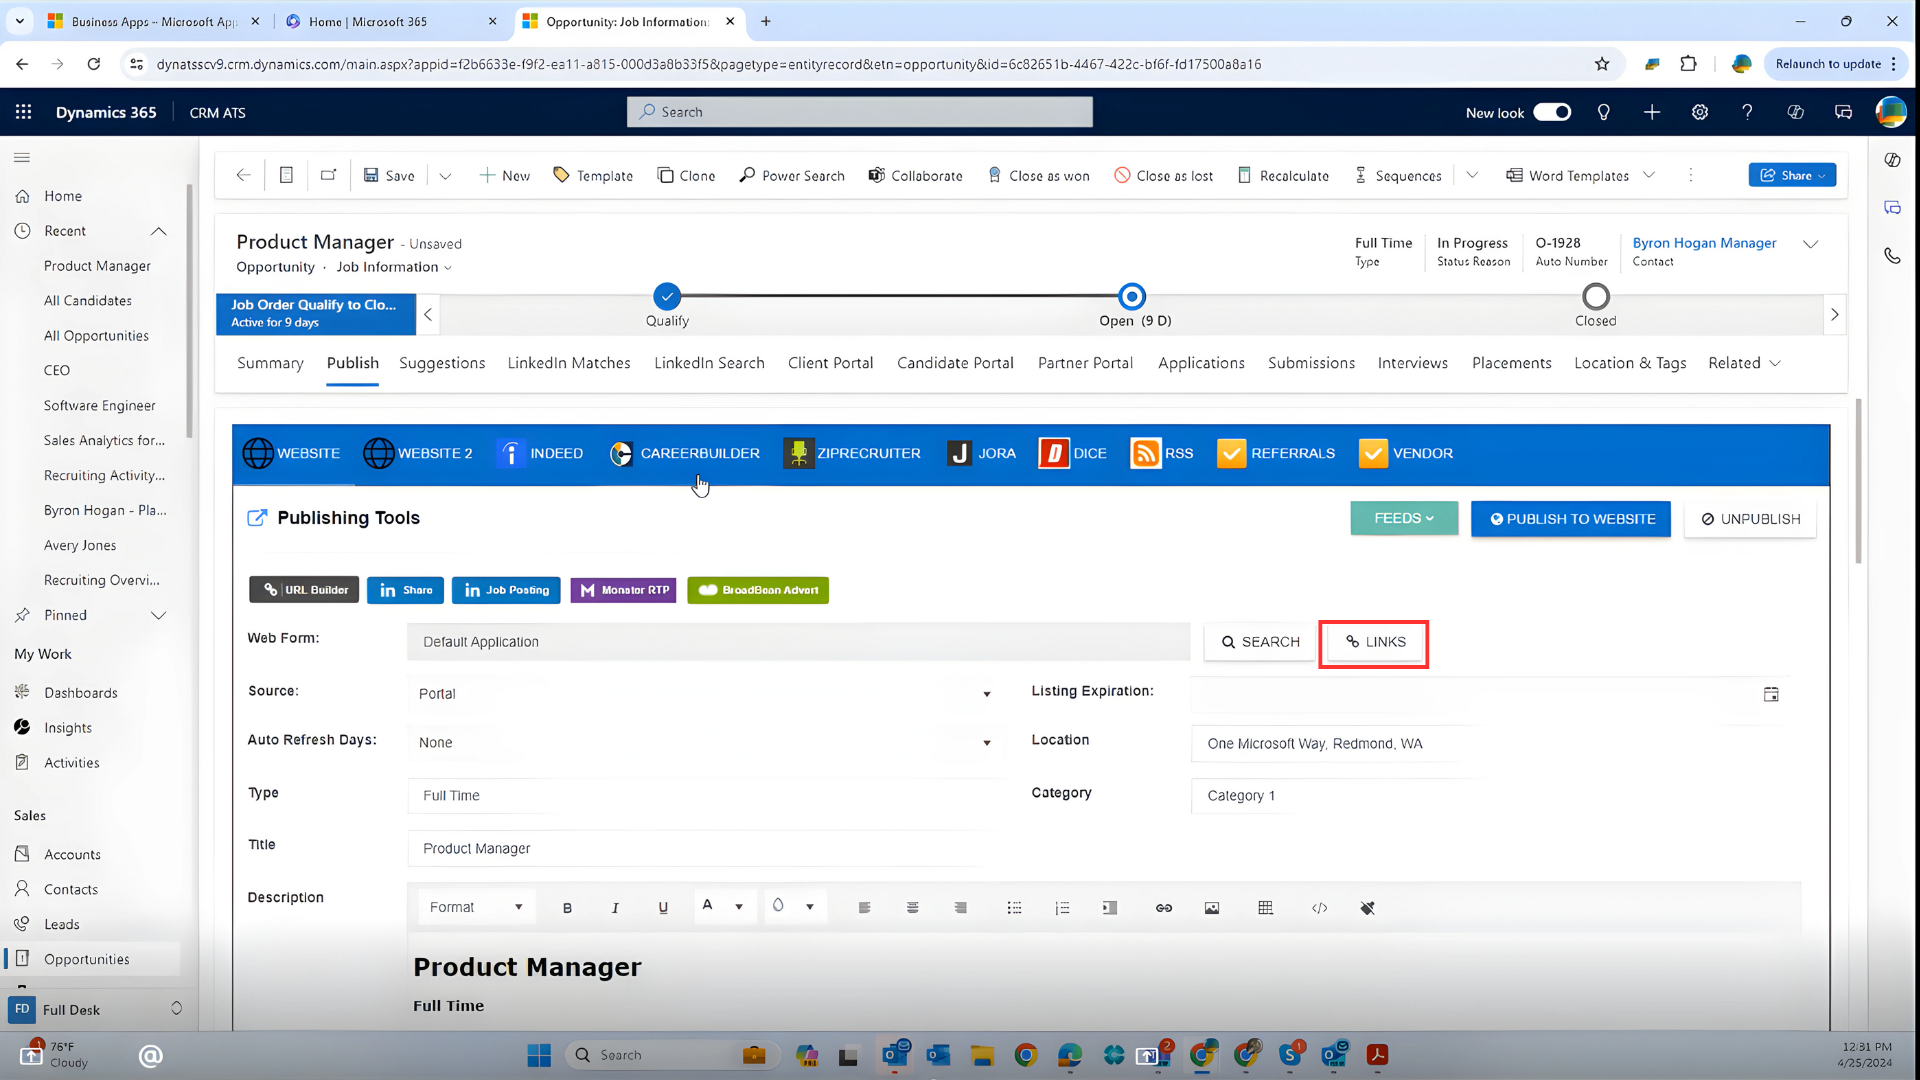The width and height of the screenshot is (1920, 1080).
Task: Open the Client Portal tab
Action: pyautogui.click(x=830, y=363)
